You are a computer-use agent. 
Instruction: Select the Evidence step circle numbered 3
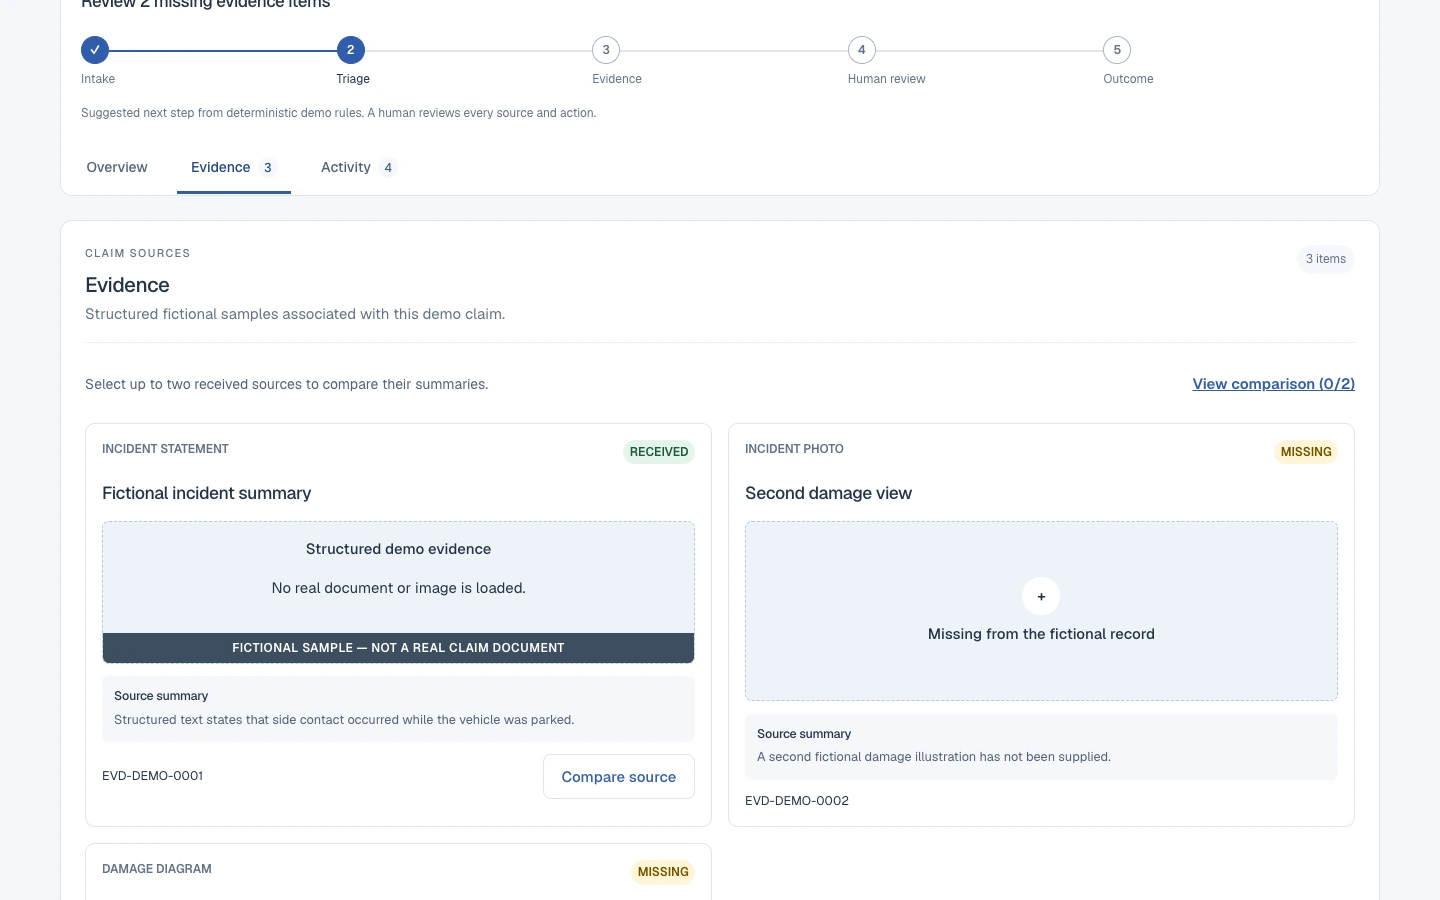(606, 50)
